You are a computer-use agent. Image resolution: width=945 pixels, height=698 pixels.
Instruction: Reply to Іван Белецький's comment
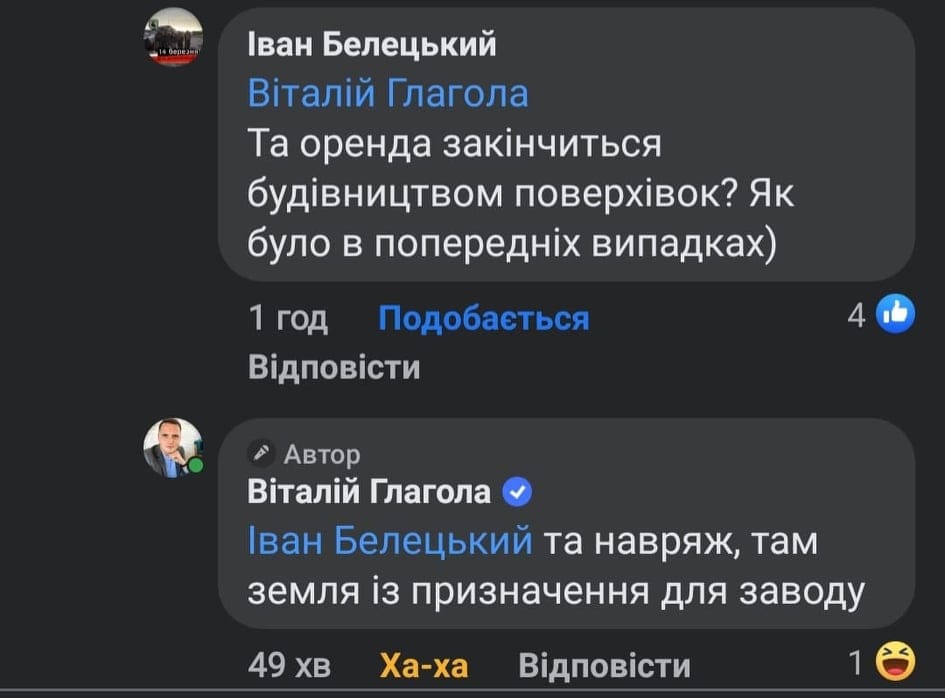pyautogui.click(x=334, y=367)
